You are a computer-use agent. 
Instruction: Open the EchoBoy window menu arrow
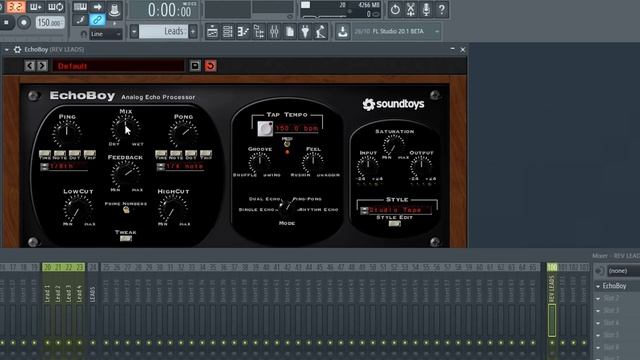[x=7, y=49]
